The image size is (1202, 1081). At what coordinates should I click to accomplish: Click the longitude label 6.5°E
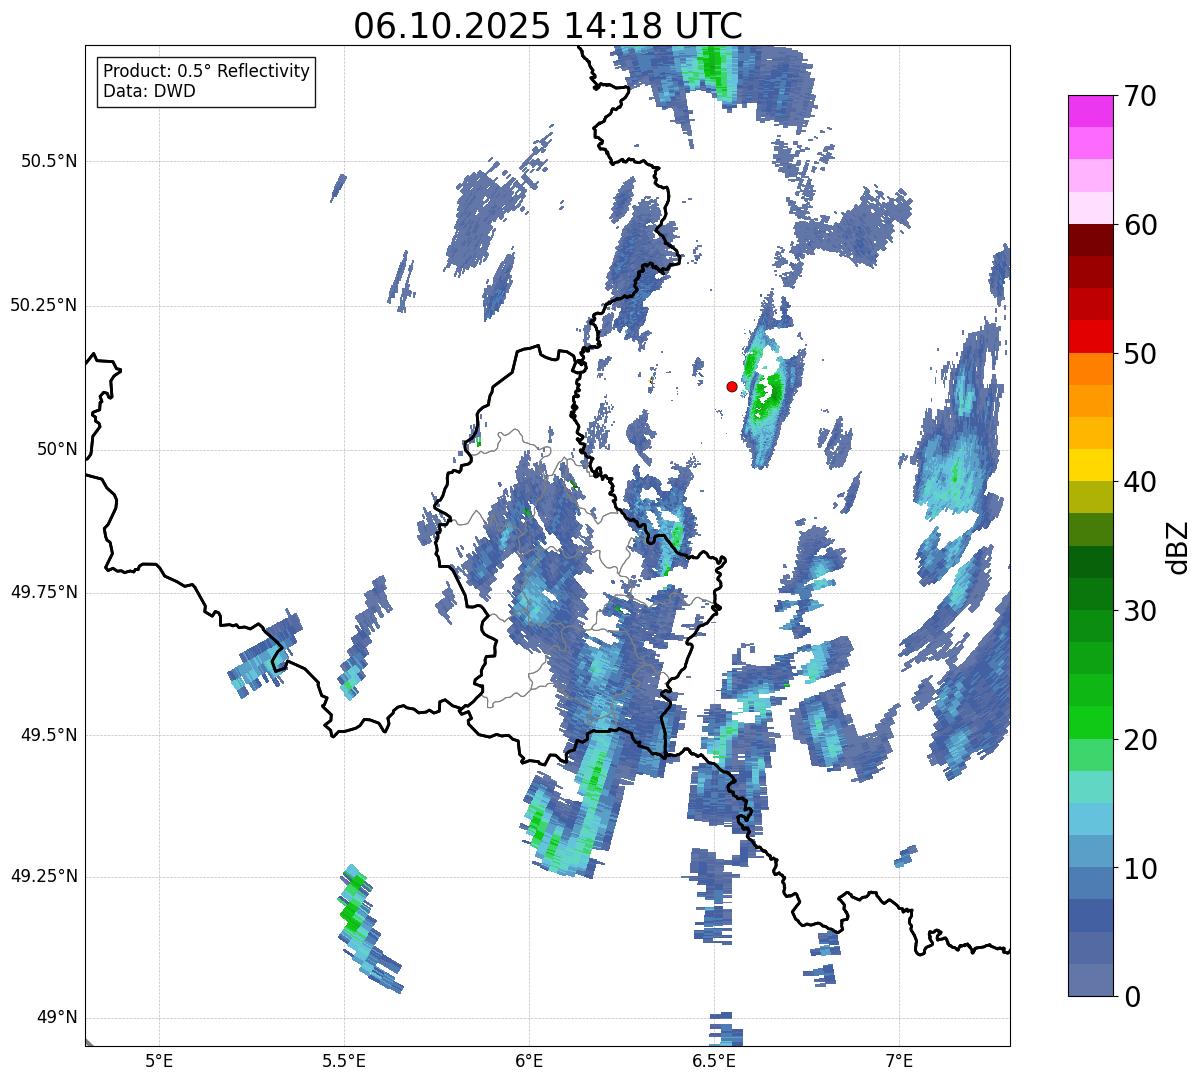(714, 1060)
